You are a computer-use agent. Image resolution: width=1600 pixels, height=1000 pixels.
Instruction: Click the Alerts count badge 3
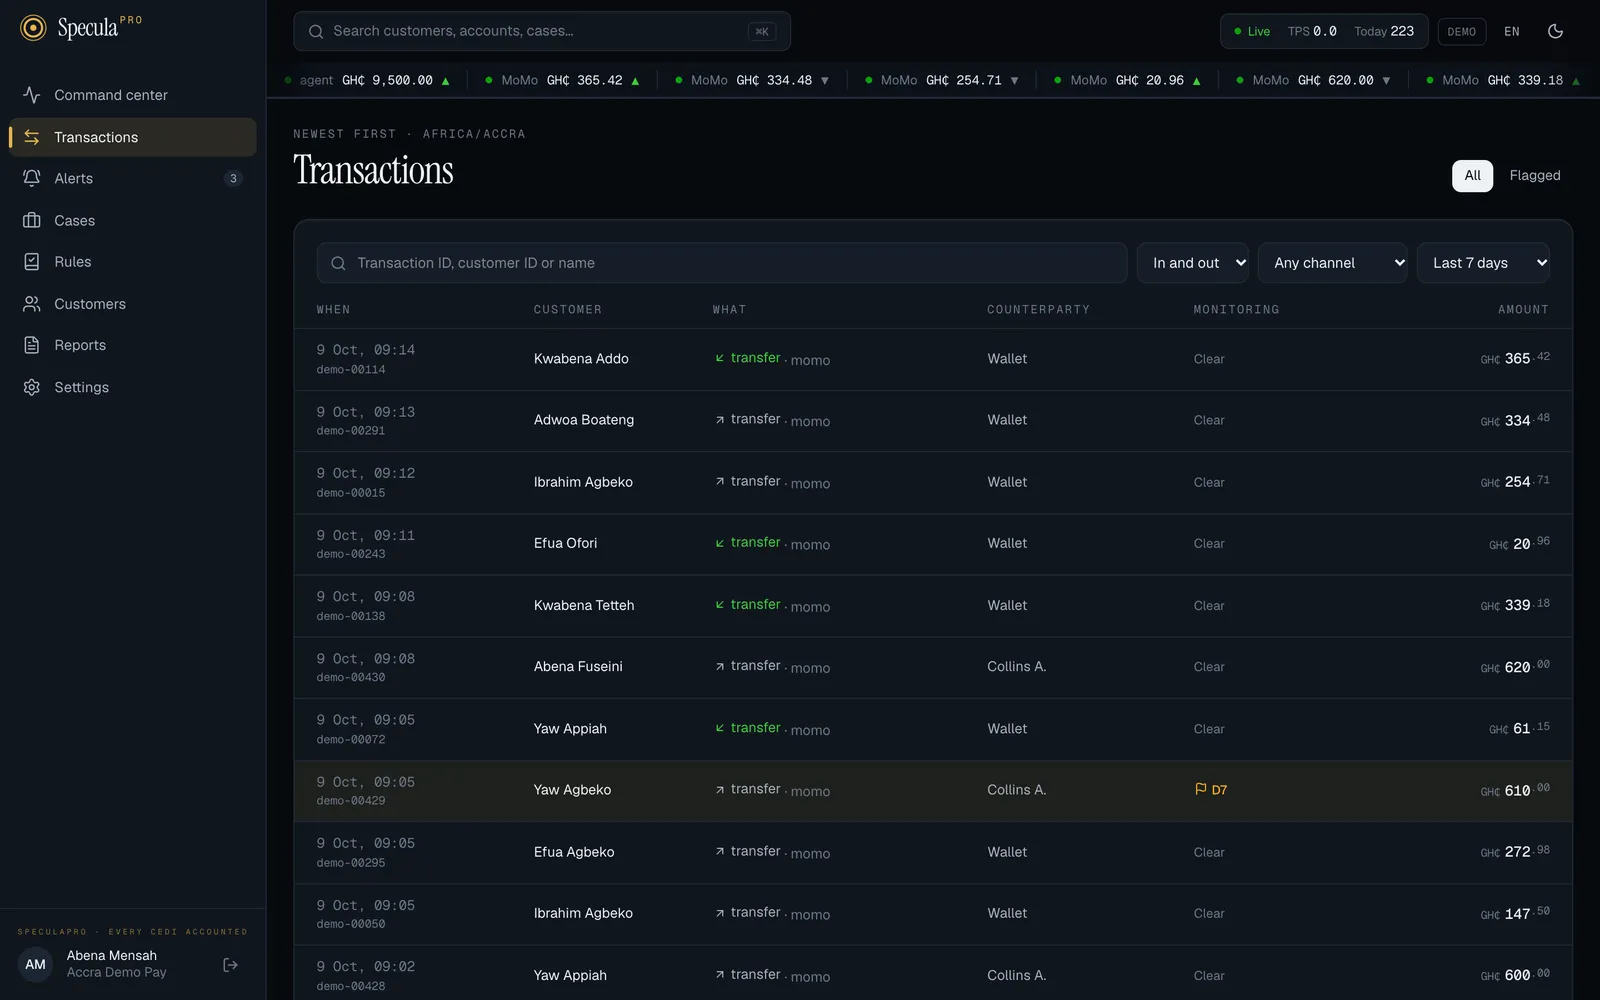click(233, 178)
